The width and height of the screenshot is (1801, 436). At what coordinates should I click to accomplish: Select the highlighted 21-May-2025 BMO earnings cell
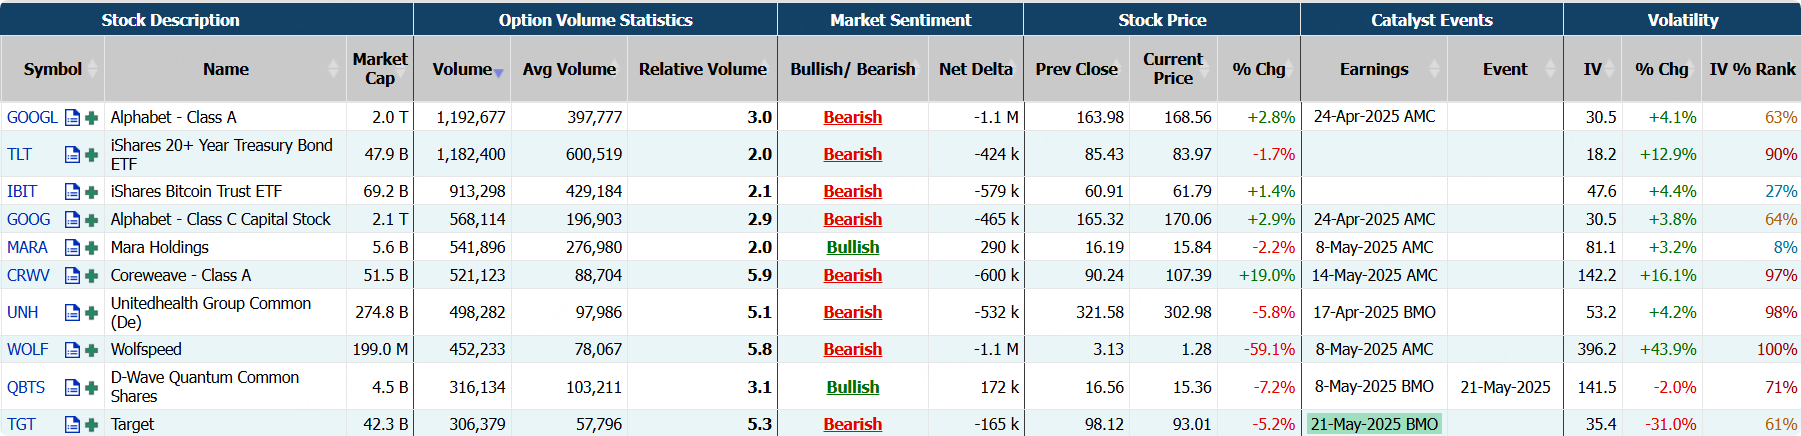(x=1374, y=424)
